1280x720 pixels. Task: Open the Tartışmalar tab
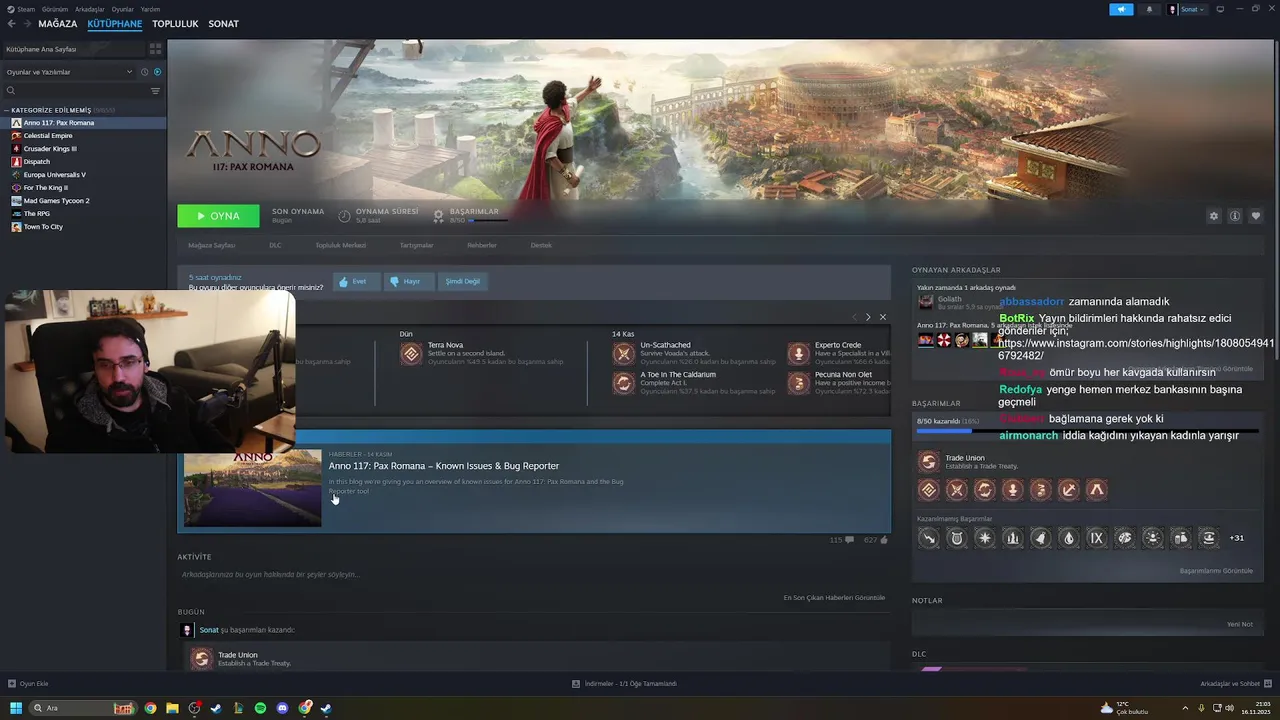pos(417,245)
